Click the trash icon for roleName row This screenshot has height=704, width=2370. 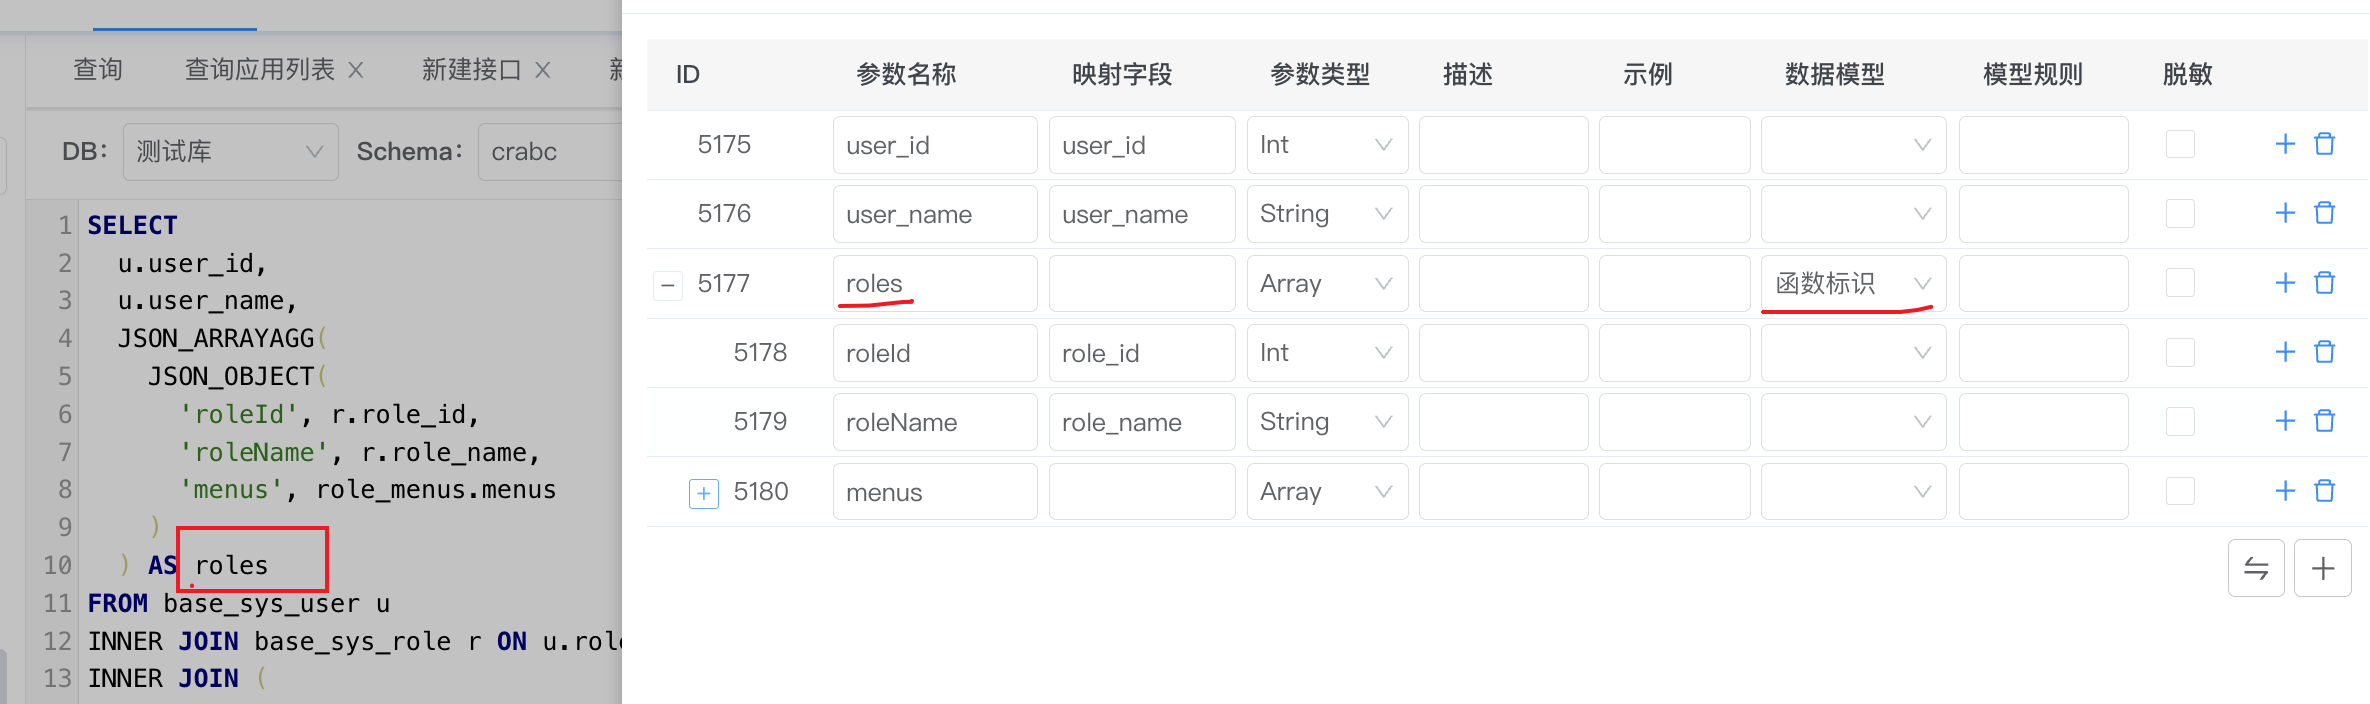point(2325,421)
